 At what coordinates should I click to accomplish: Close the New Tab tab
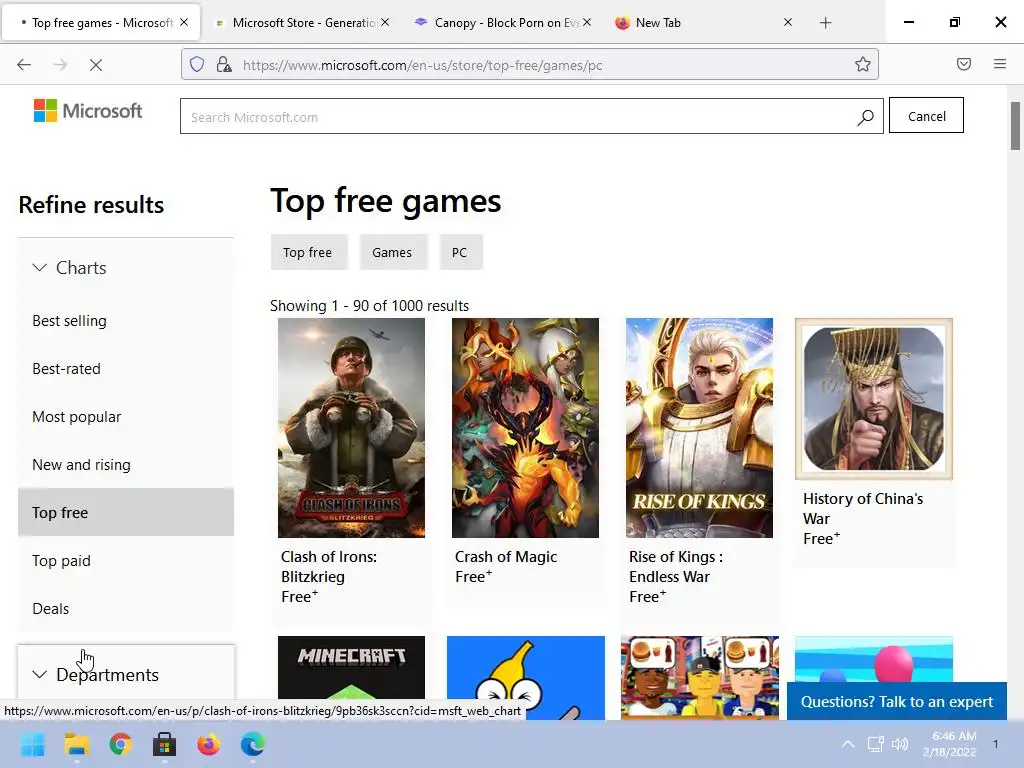pos(788,22)
